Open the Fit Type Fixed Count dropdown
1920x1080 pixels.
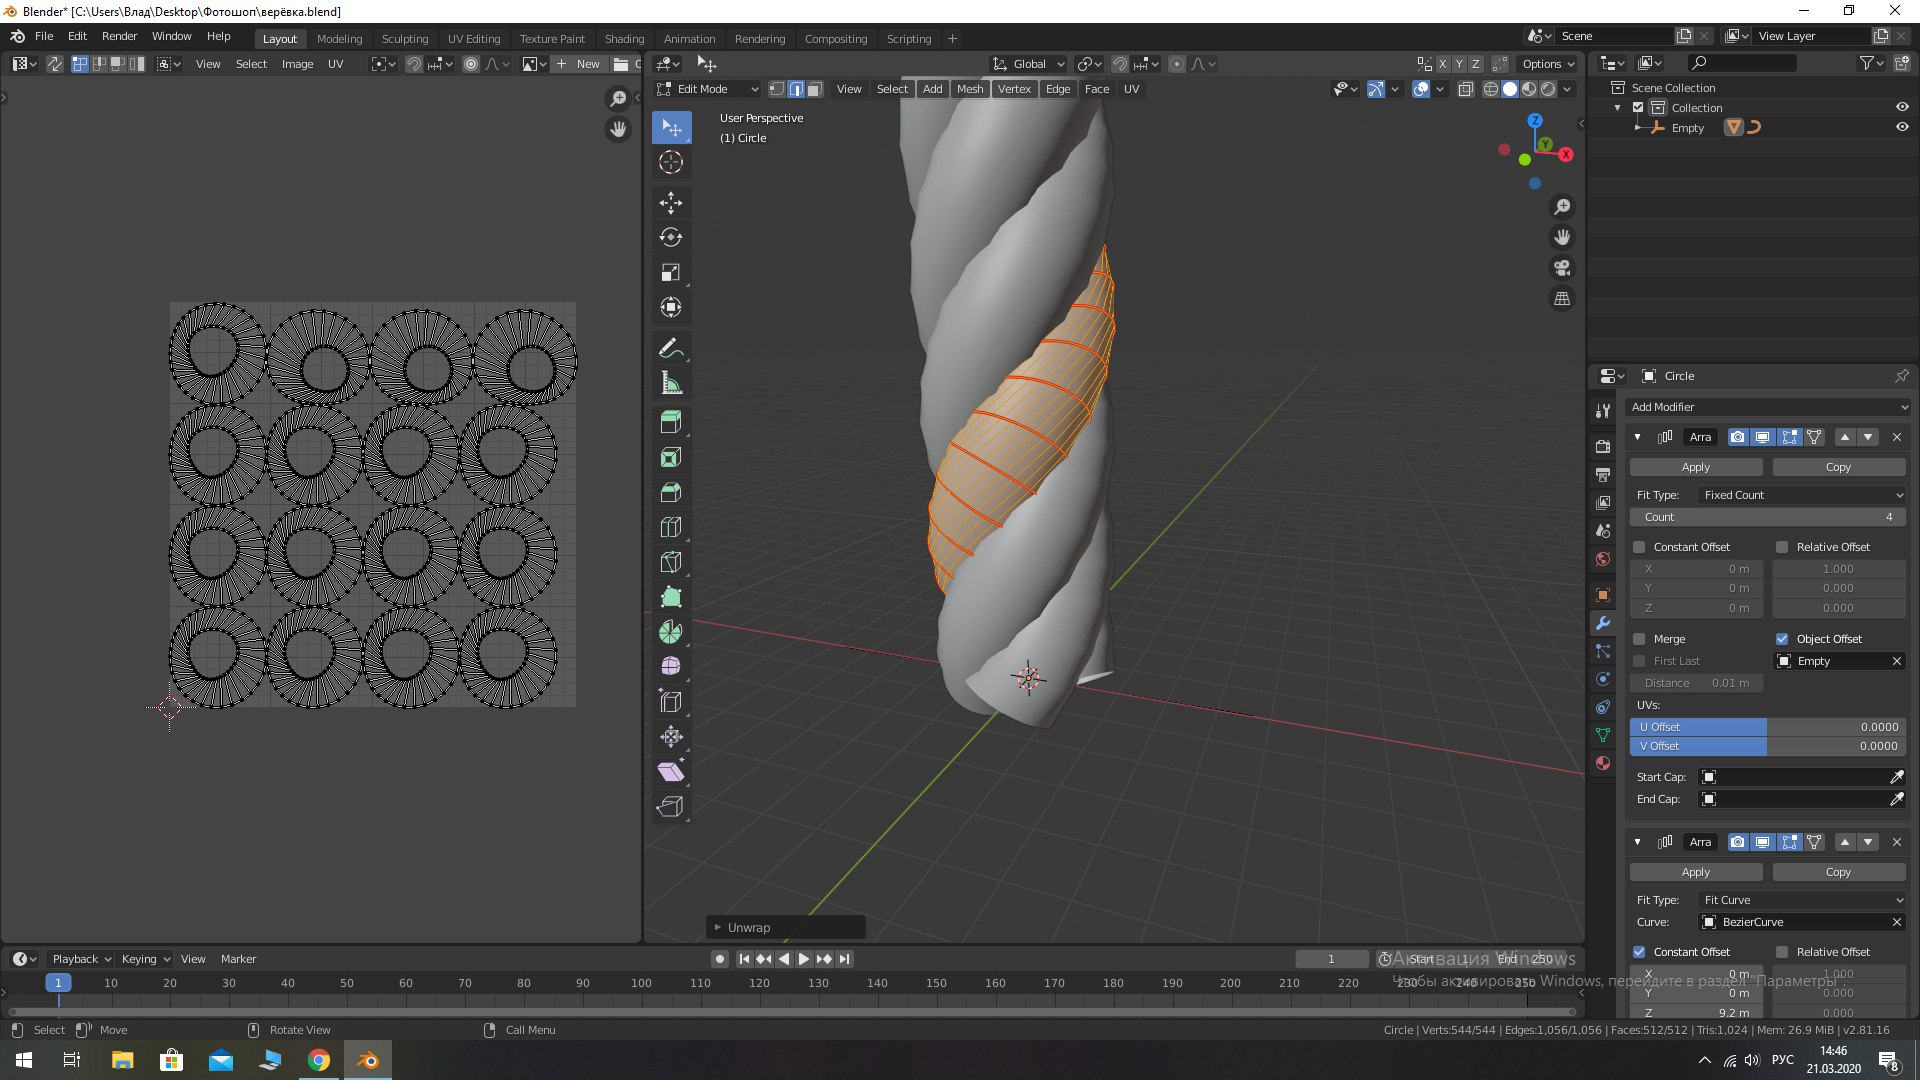click(1802, 495)
